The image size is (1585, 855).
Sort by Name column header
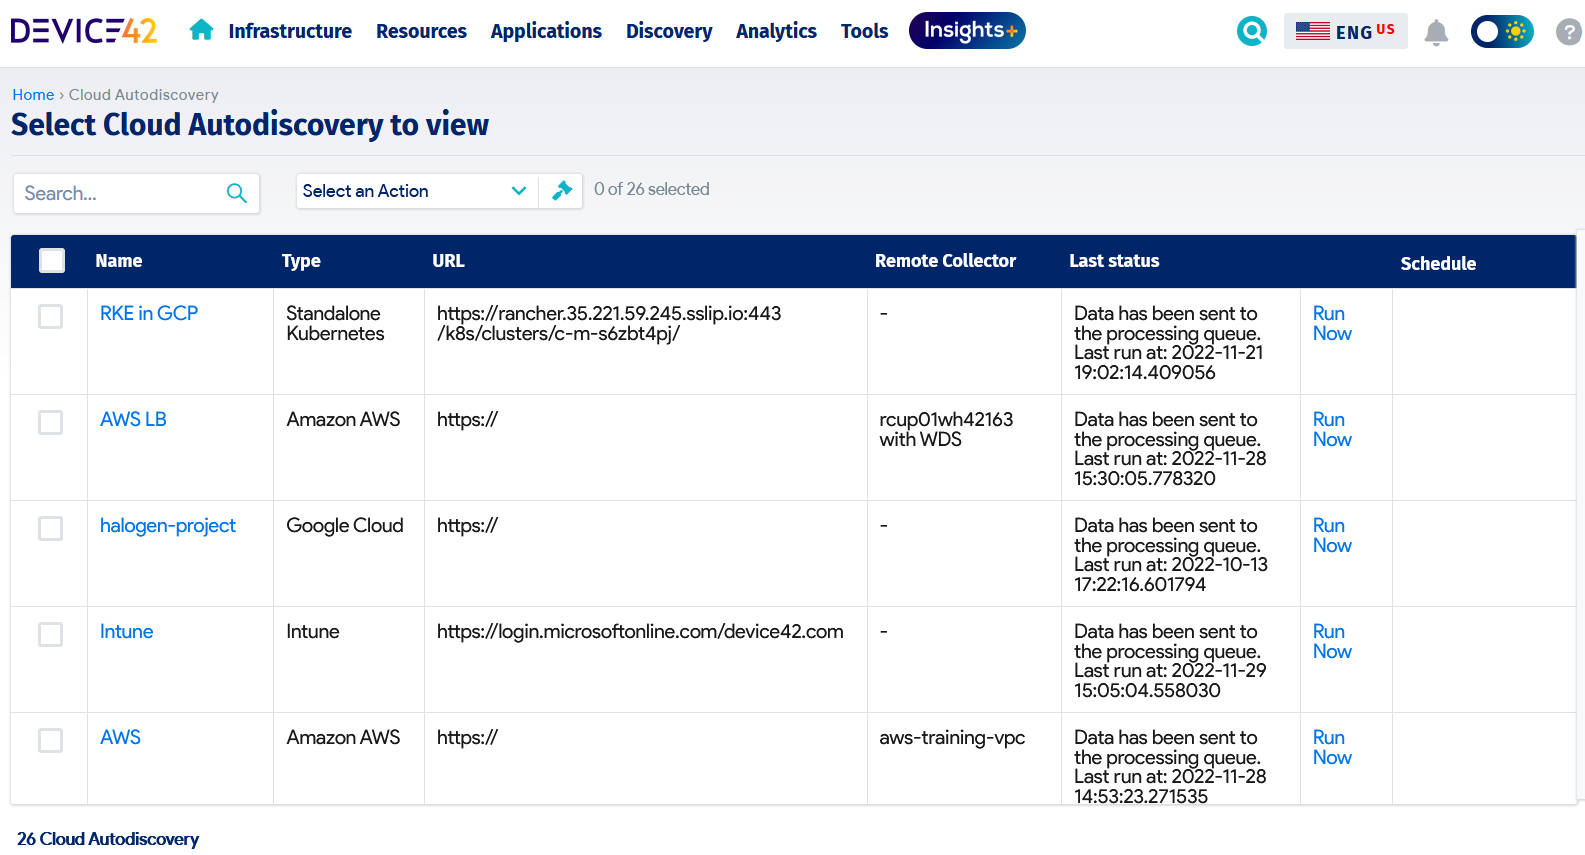[118, 261]
